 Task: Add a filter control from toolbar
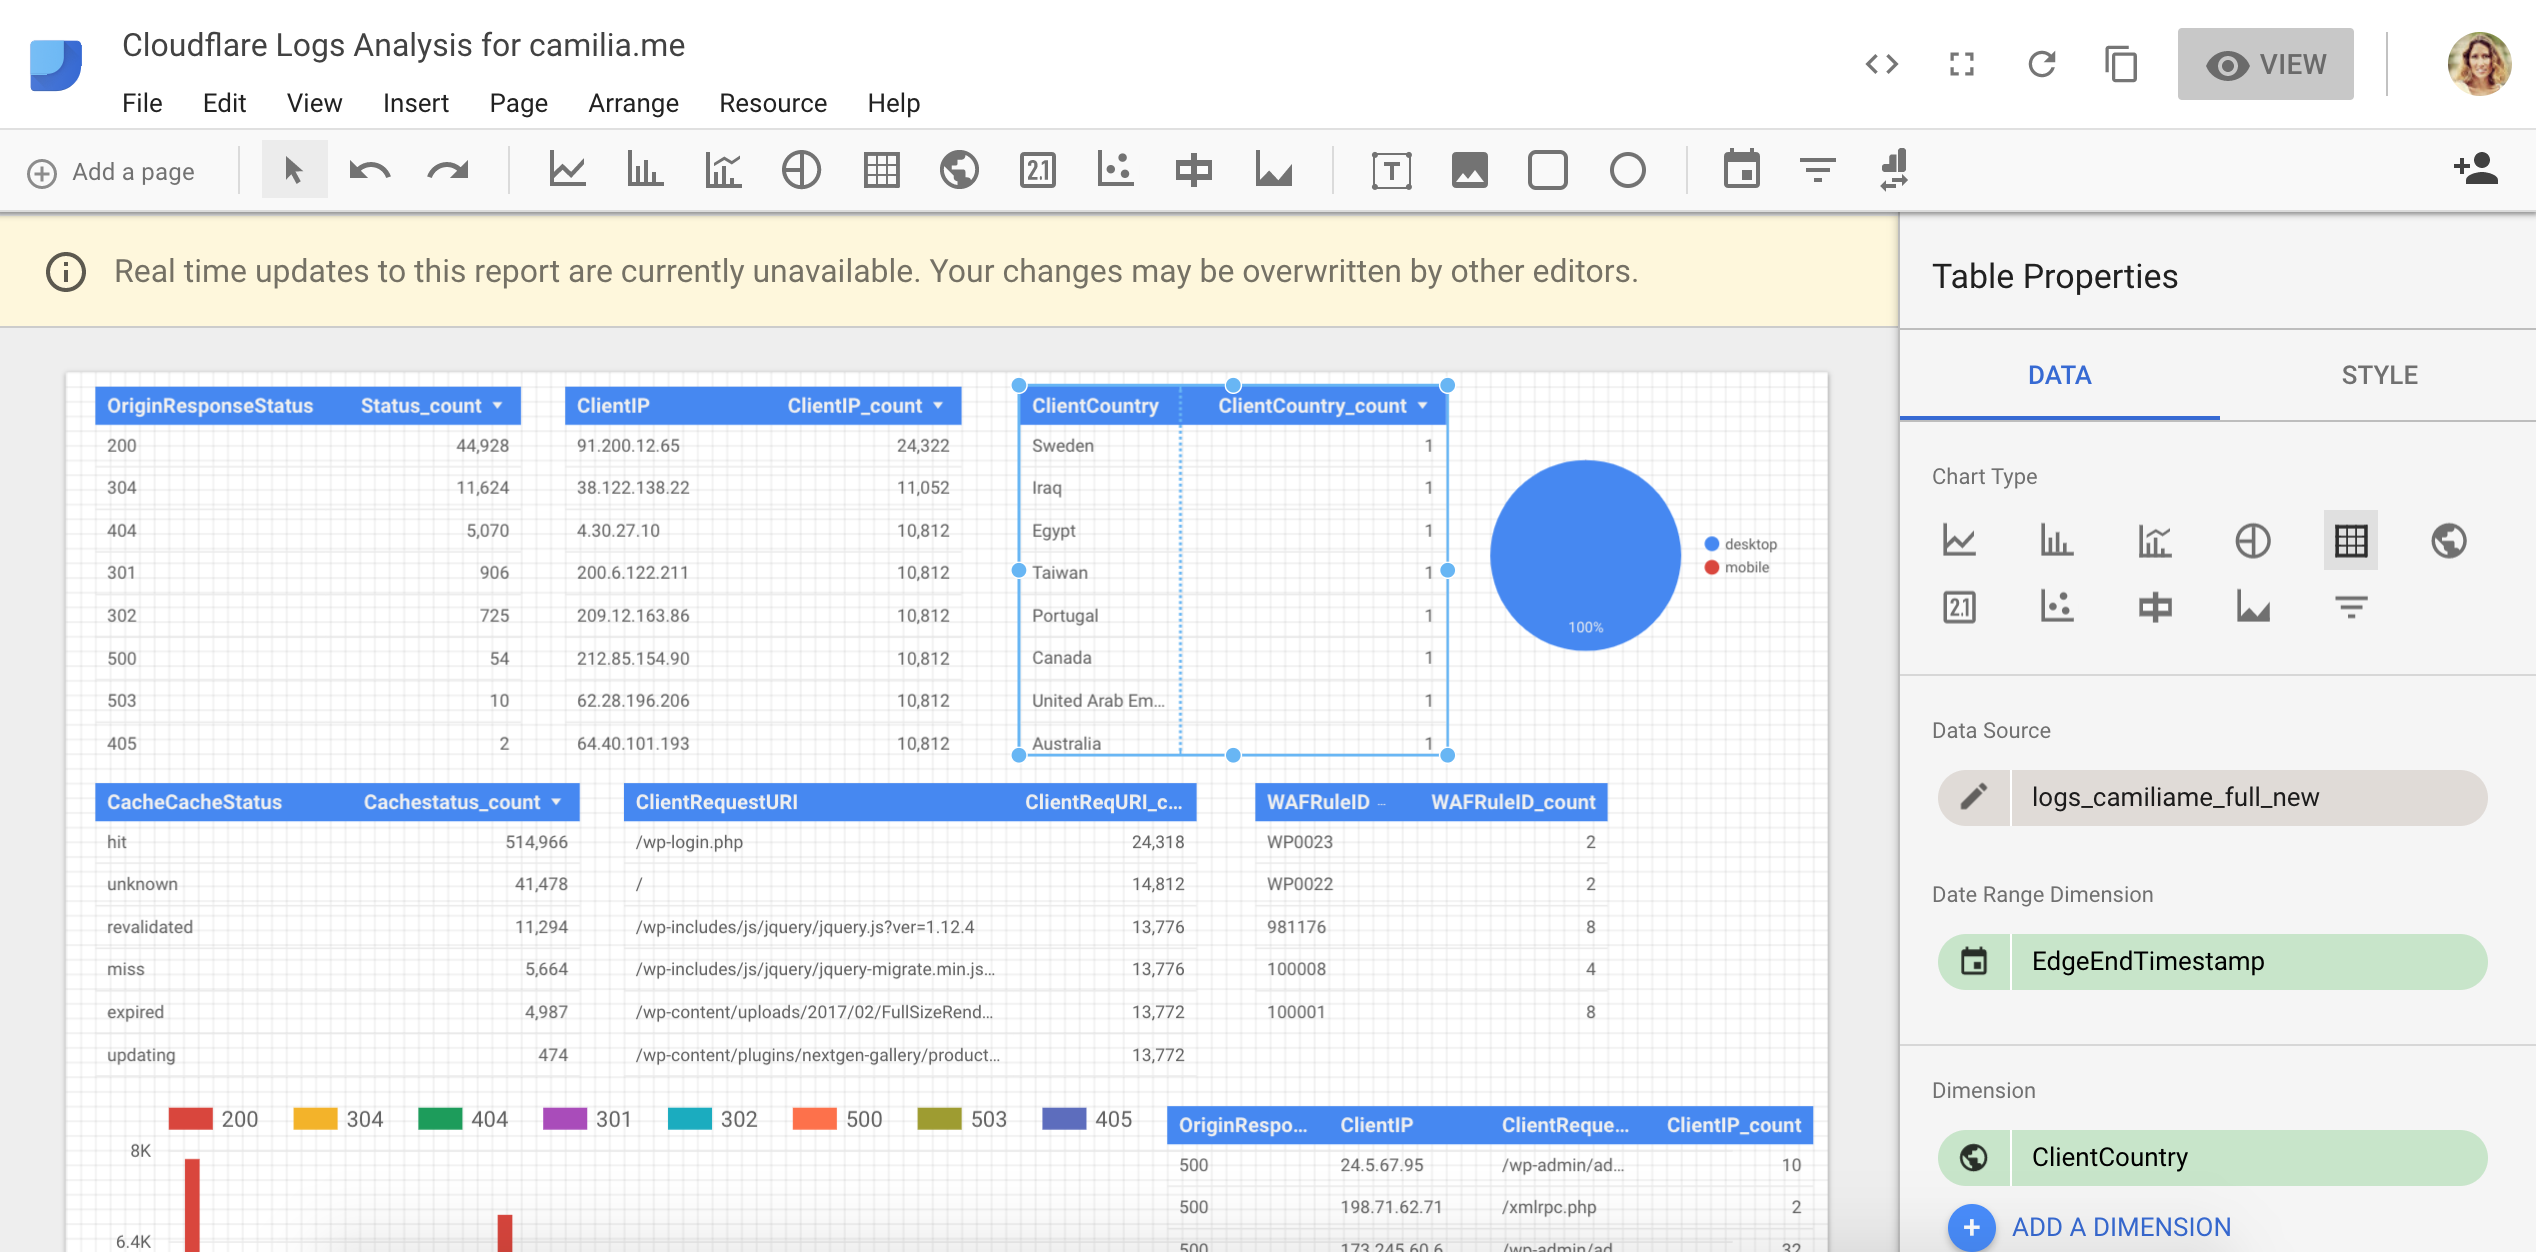pyautogui.click(x=1818, y=170)
